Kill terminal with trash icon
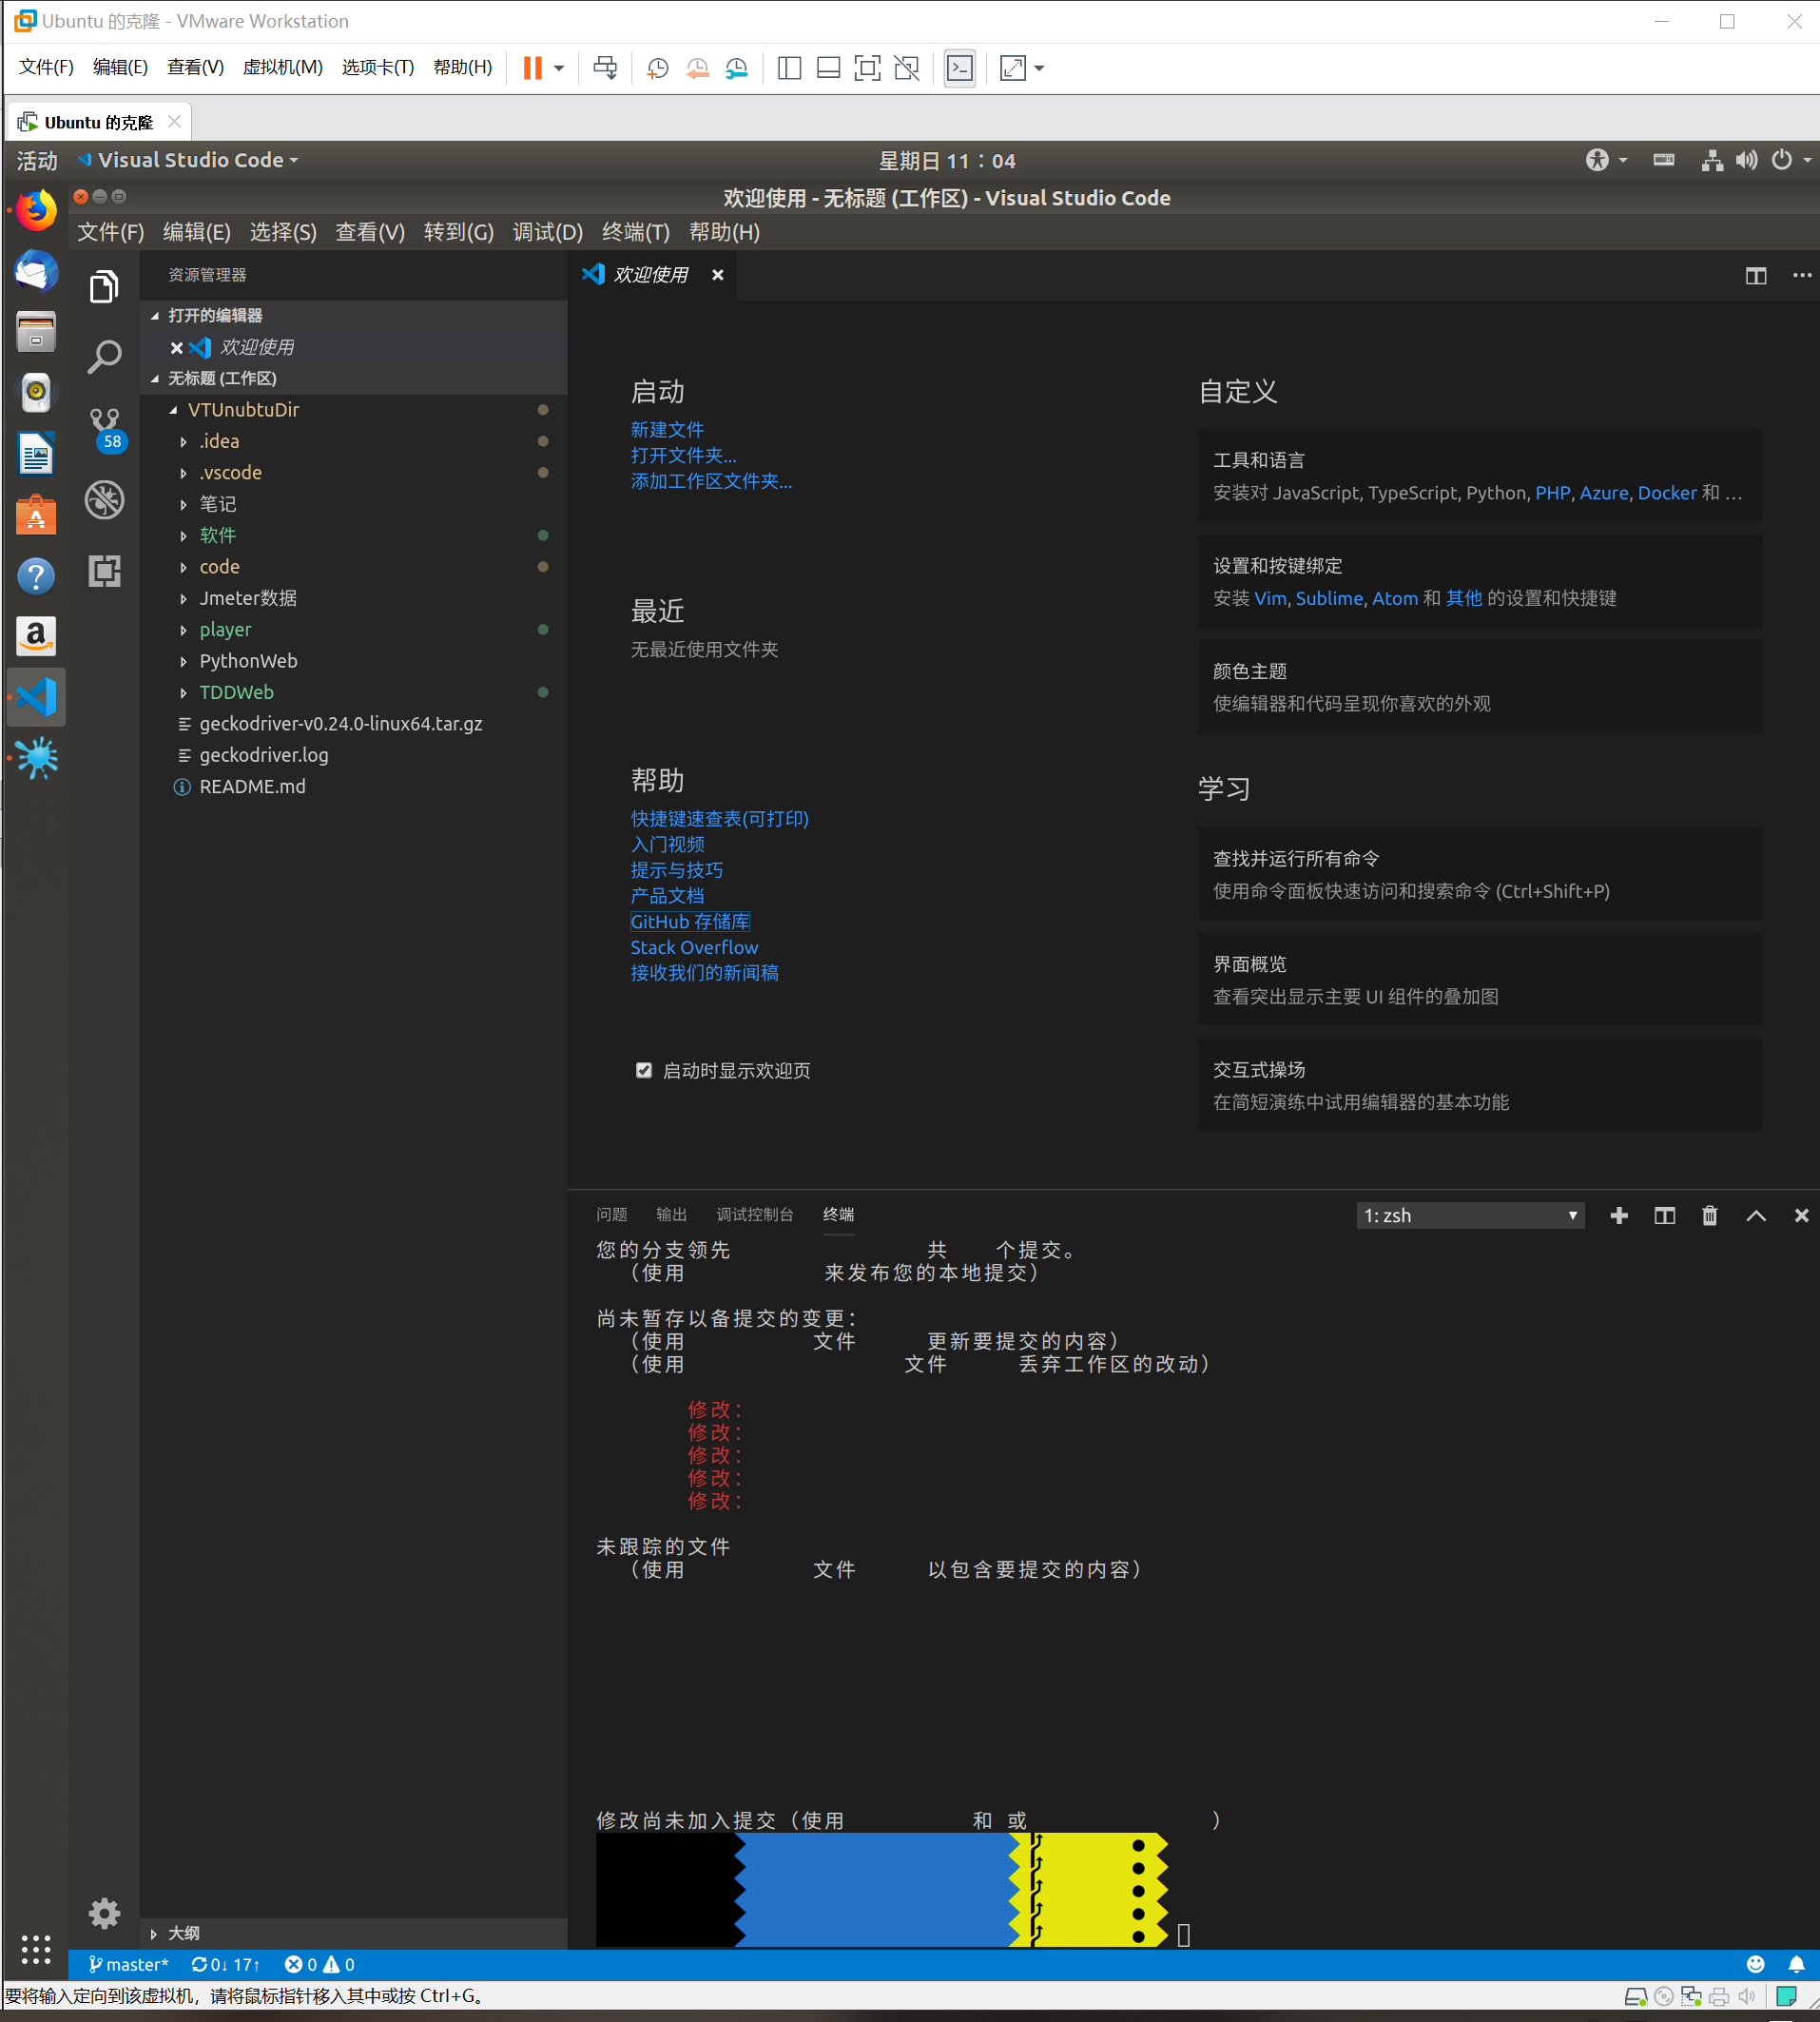Screen dimensions: 1820x2022 [1709, 1215]
